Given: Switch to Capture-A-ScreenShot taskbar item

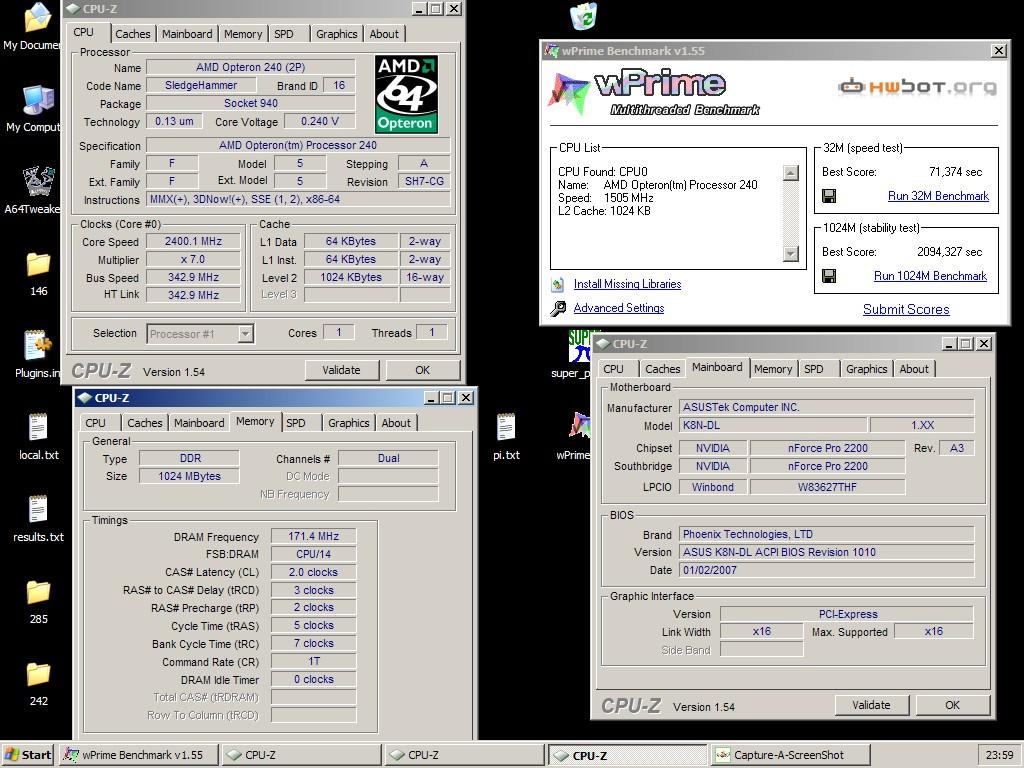Looking at the screenshot, I should [x=790, y=755].
